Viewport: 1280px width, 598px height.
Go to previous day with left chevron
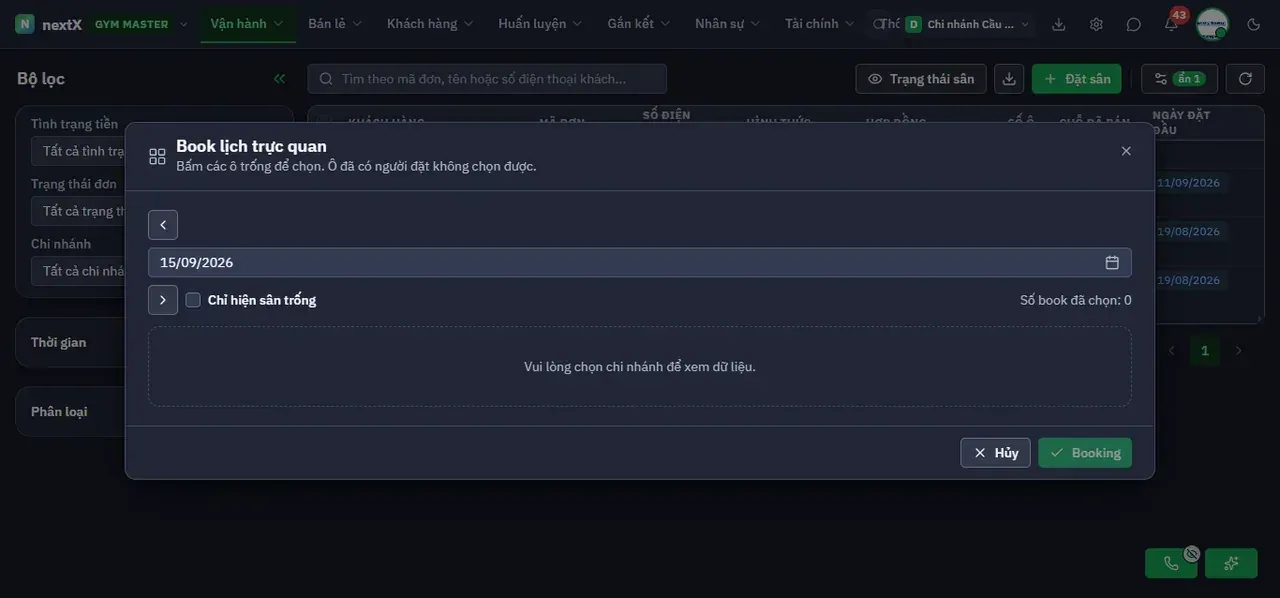click(x=163, y=225)
